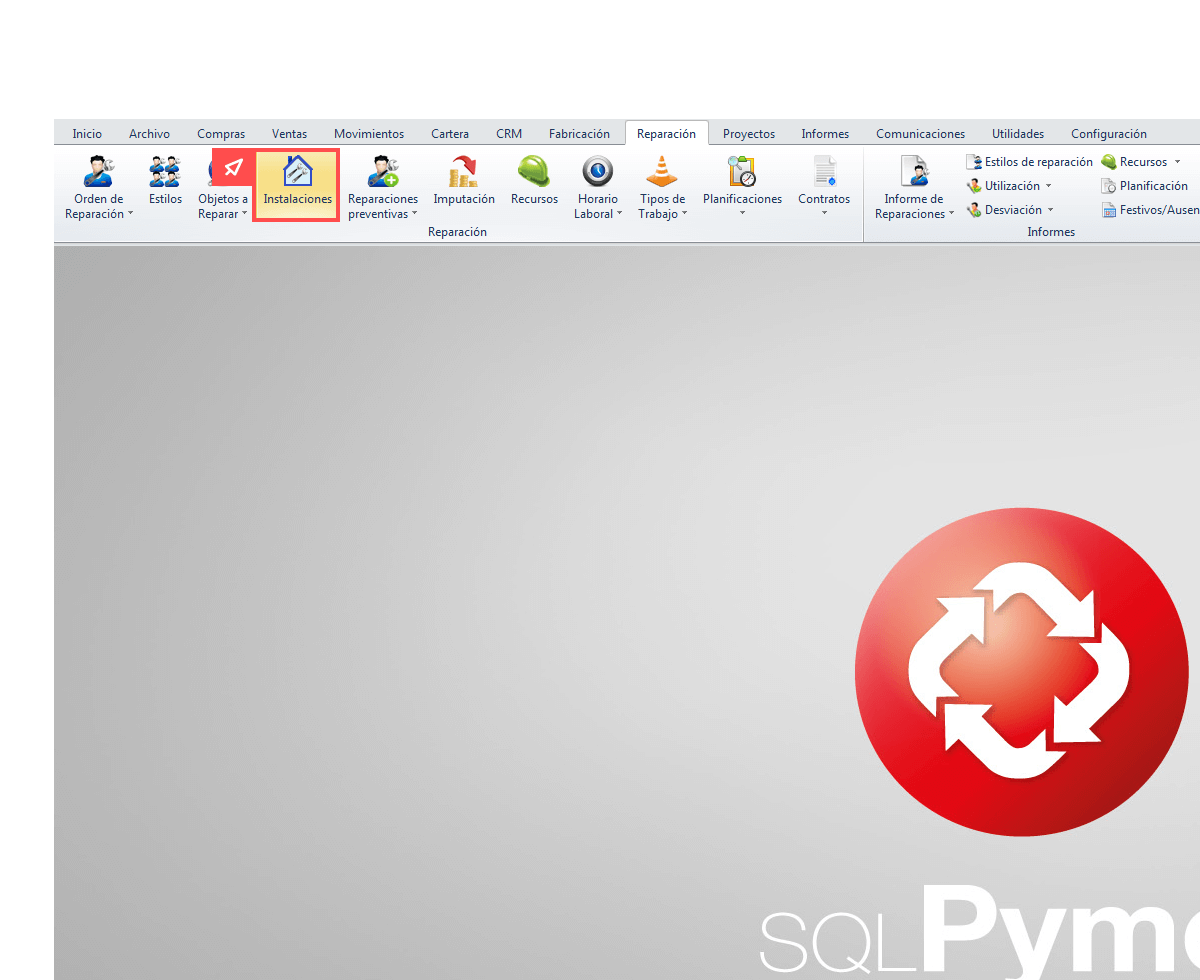The image size is (1200, 980).
Task: Expand the Recursos reports dropdown arrow
Action: 1177,162
